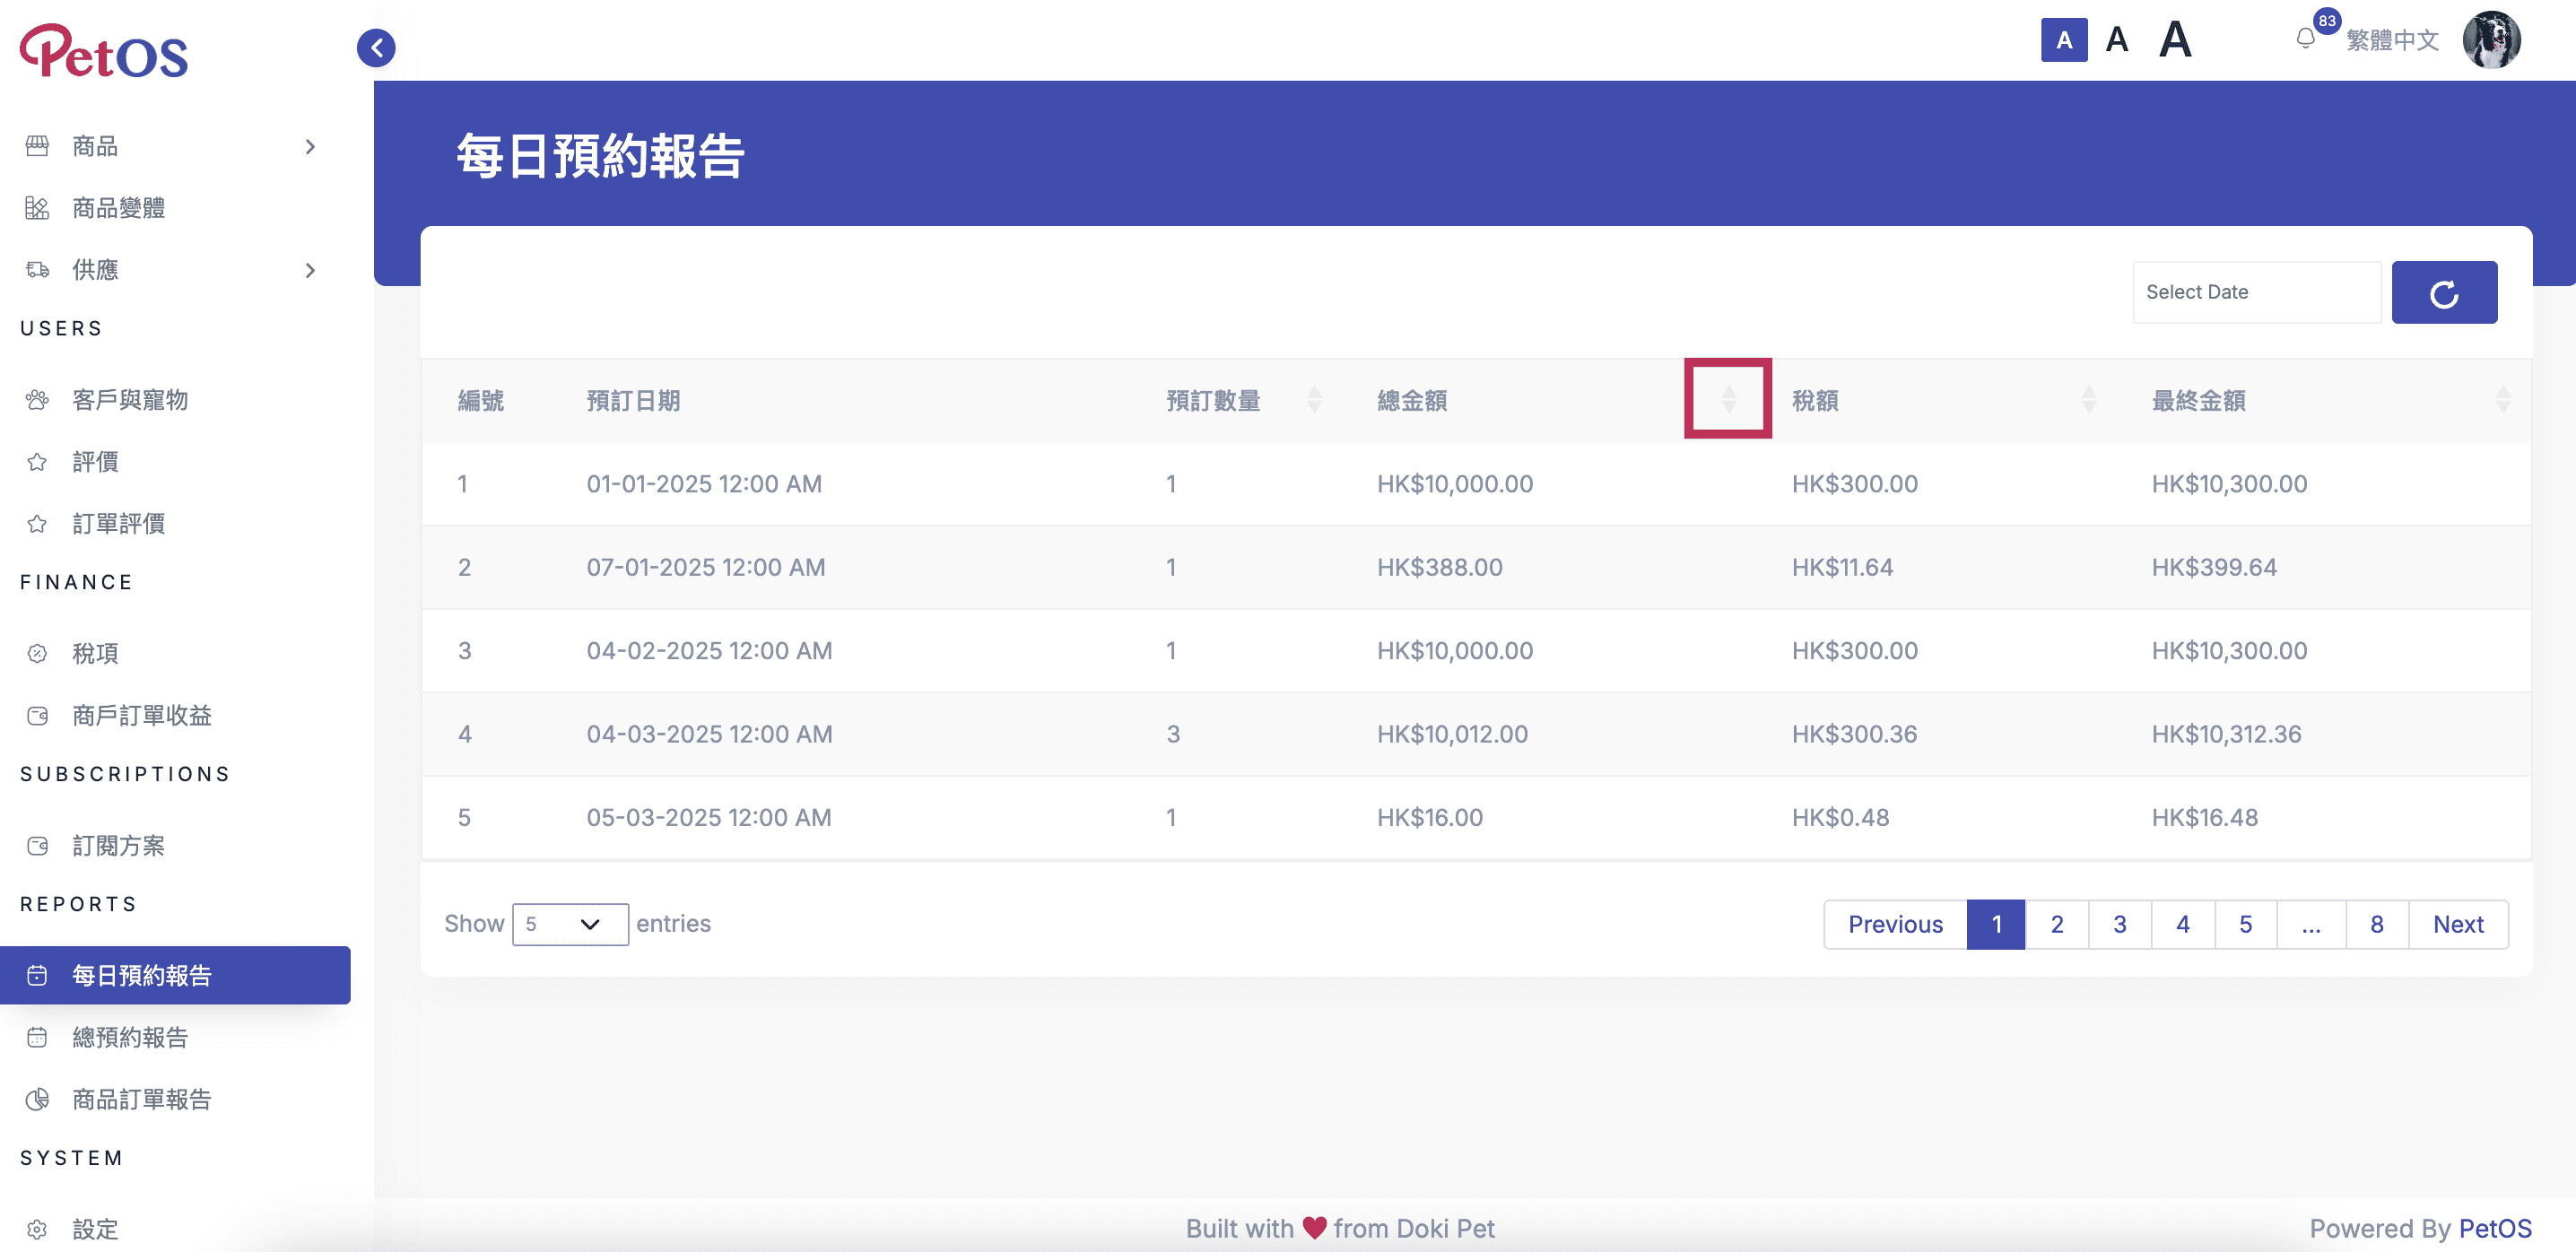Switch language from 繁體中文

pos(2392,40)
